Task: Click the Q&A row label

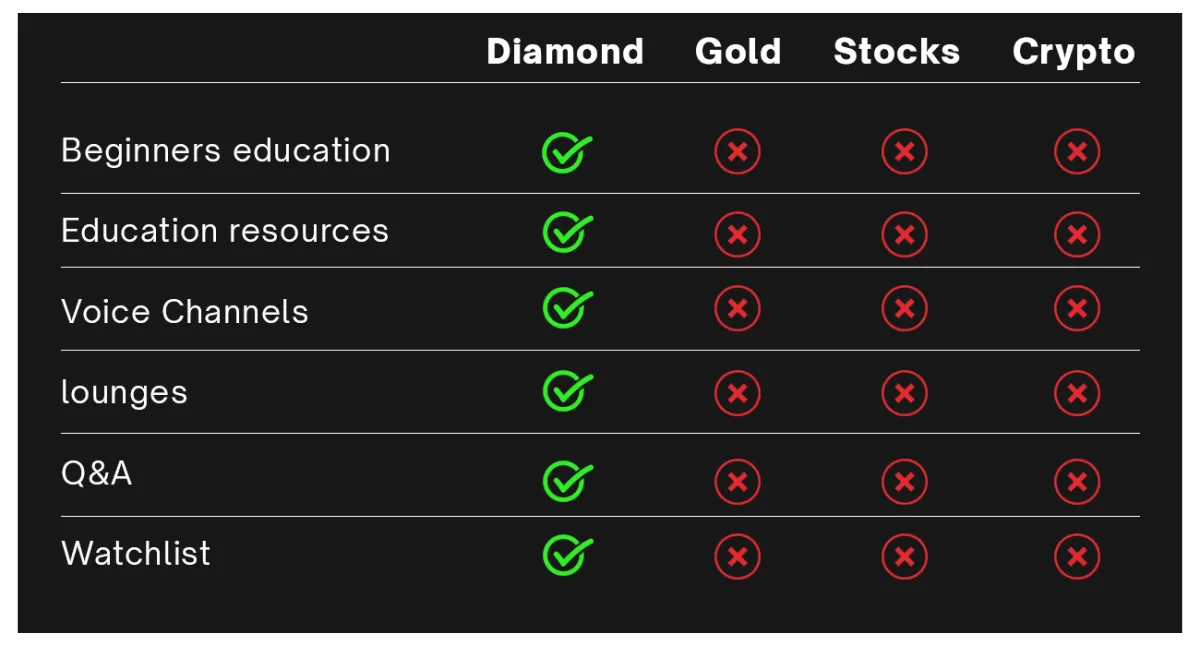Action: click(x=96, y=473)
